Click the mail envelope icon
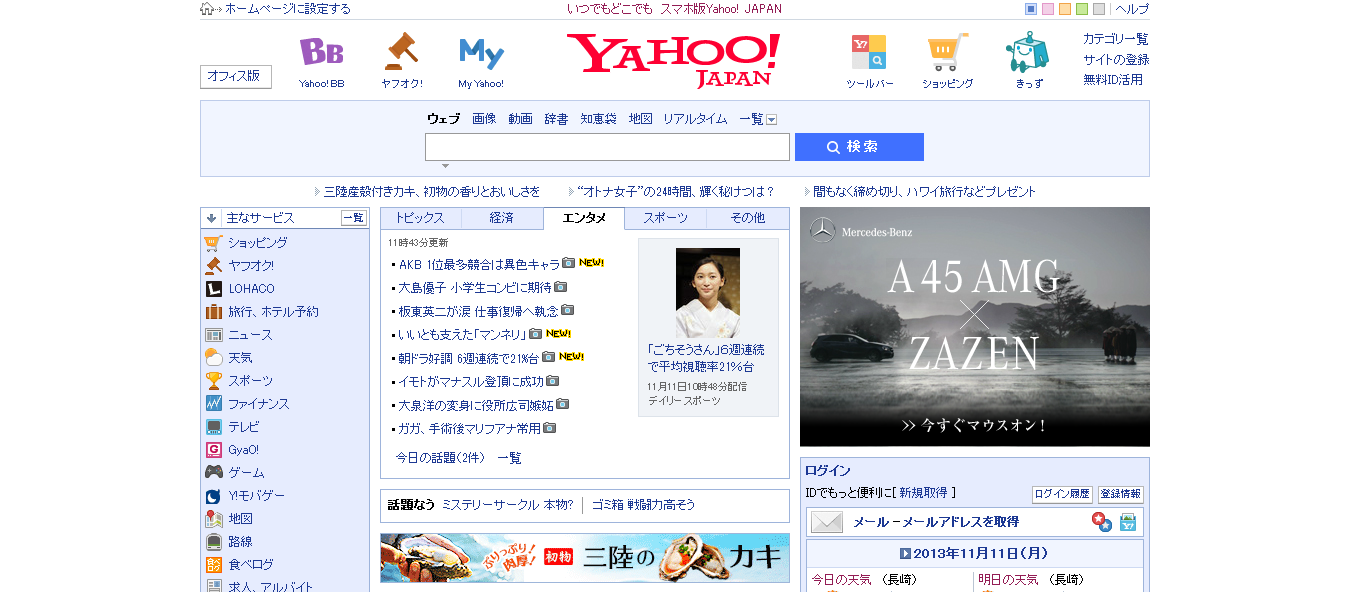Viewport: 1349px width, 592px height. coord(827,521)
